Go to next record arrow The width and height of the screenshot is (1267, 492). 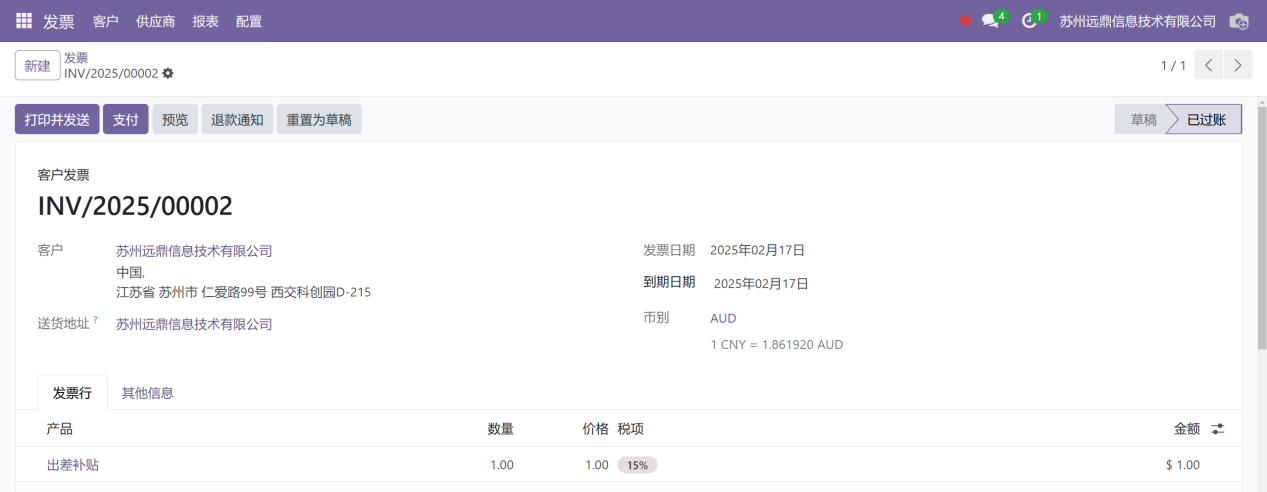pos(1238,65)
